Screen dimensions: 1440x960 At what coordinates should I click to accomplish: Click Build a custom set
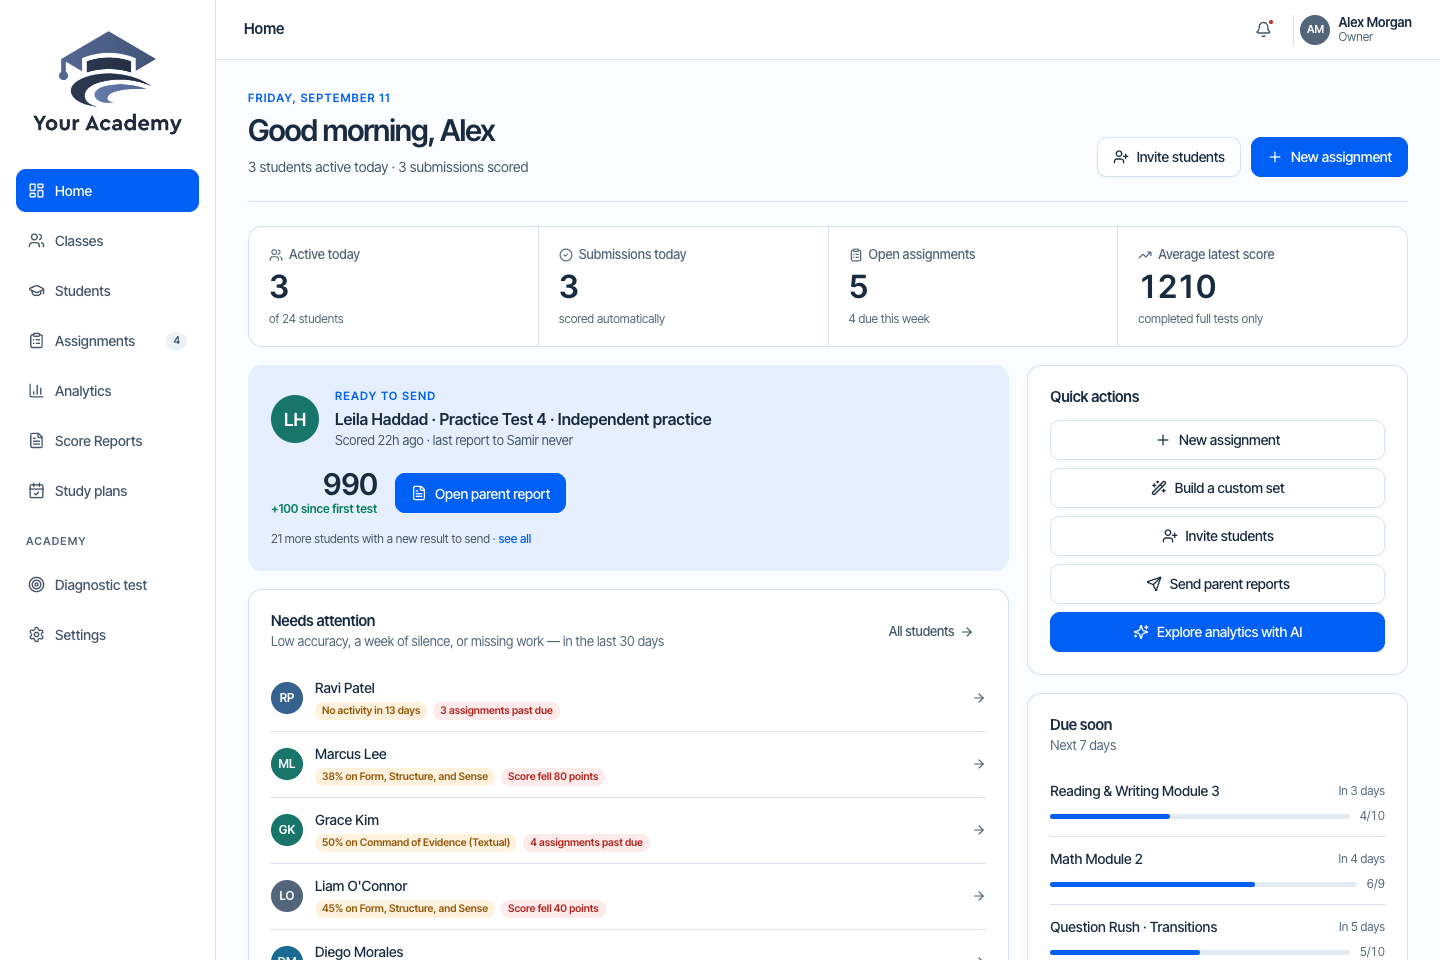click(1217, 488)
